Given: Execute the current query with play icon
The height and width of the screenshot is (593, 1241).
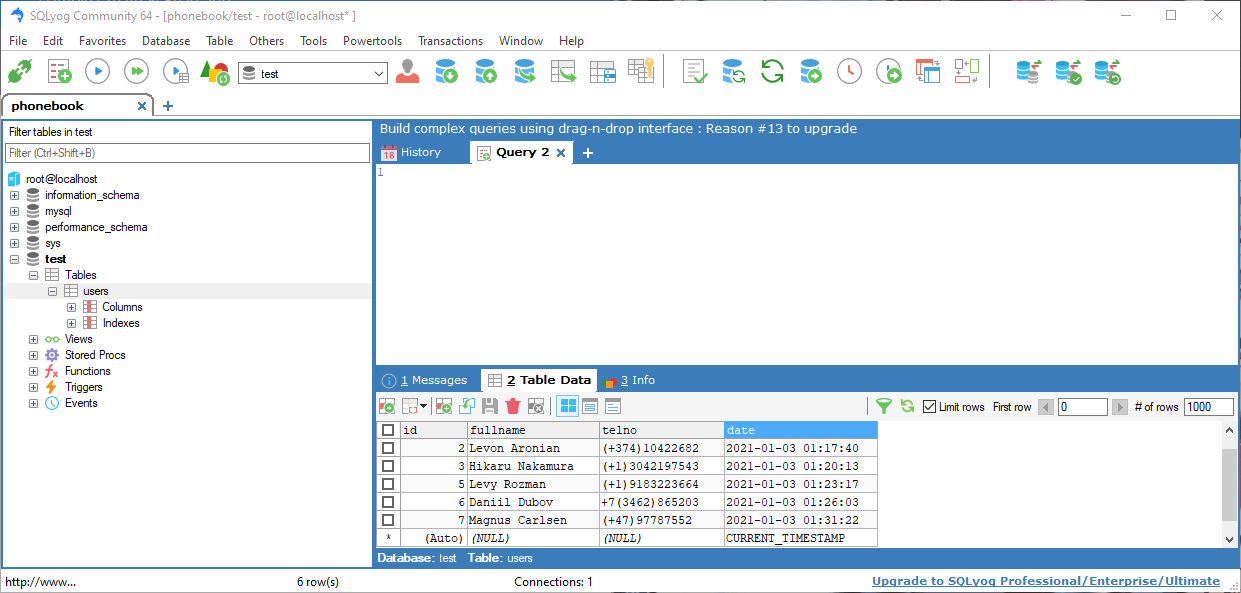Looking at the screenshot, I should [x=98, y=71].
